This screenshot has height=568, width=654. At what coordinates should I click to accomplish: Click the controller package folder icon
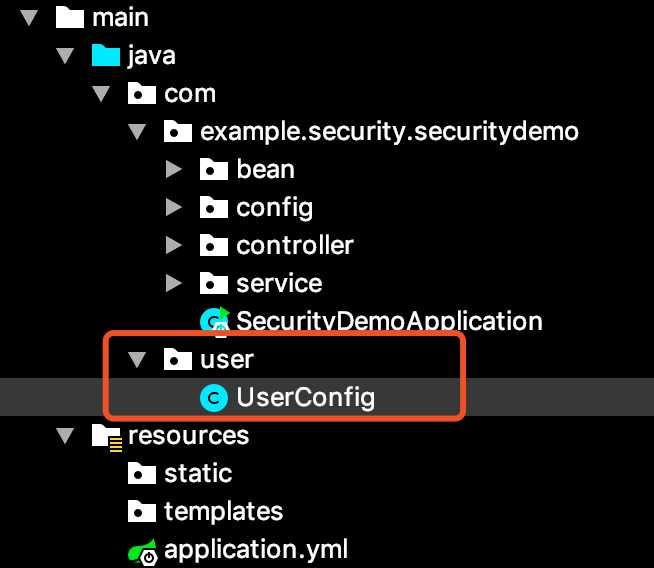click(x=214, y=245)
